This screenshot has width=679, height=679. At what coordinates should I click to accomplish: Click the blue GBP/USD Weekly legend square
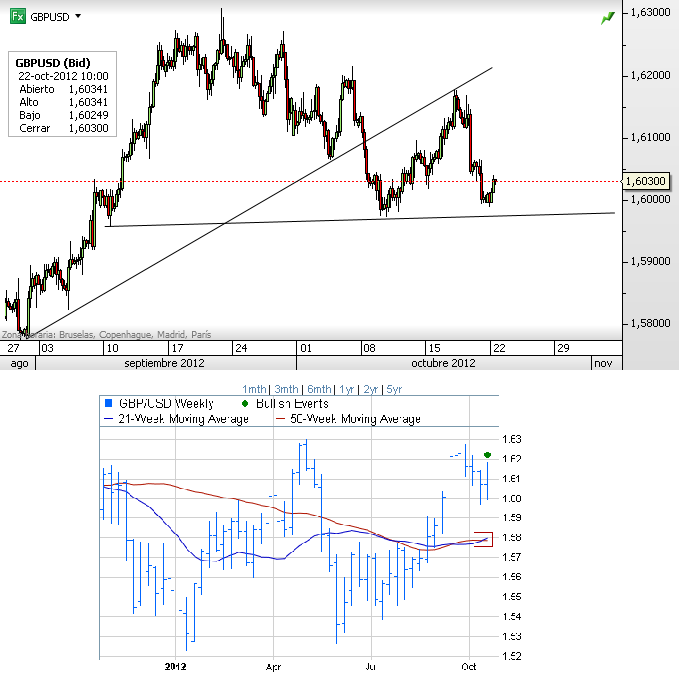coord(109,404)
